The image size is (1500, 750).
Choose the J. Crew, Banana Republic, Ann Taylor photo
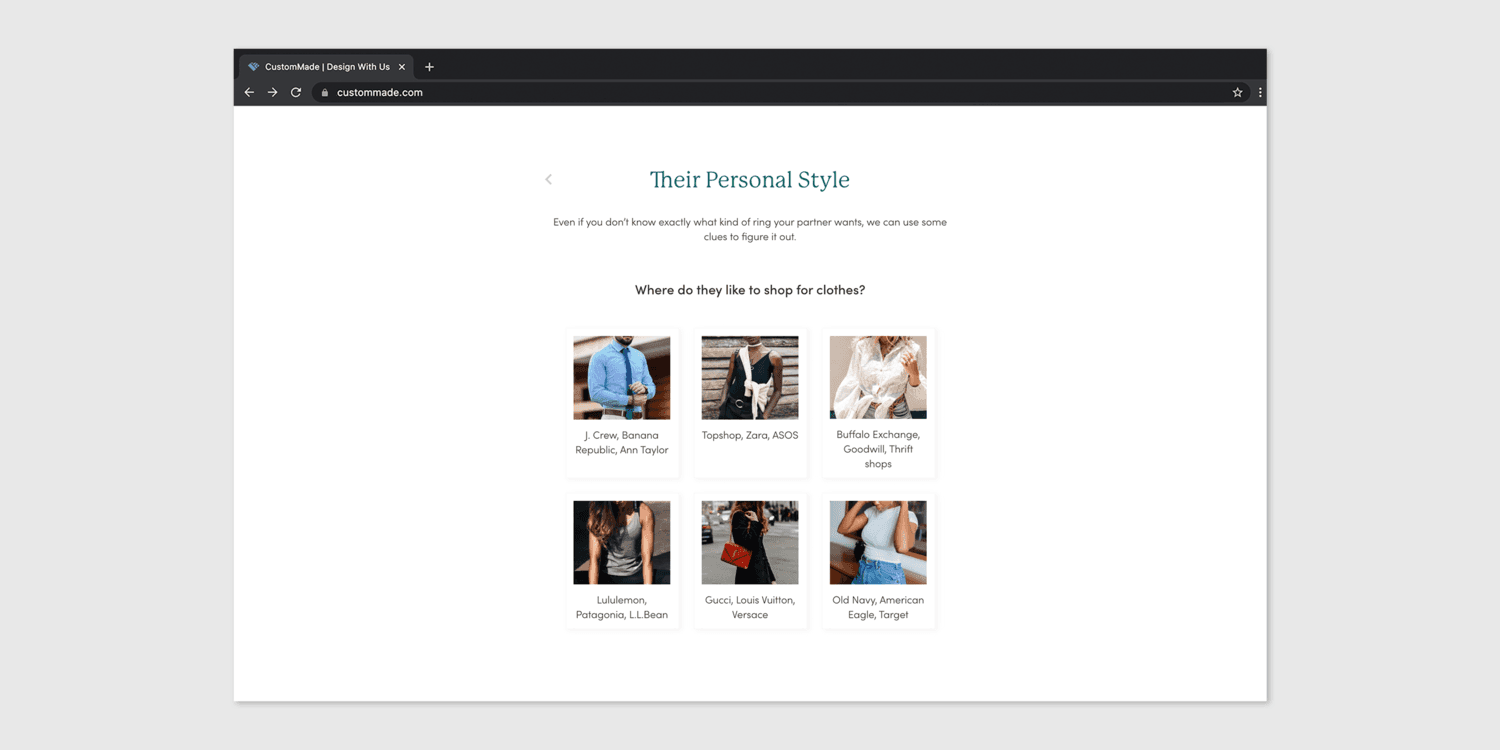(x=622, y=377)
